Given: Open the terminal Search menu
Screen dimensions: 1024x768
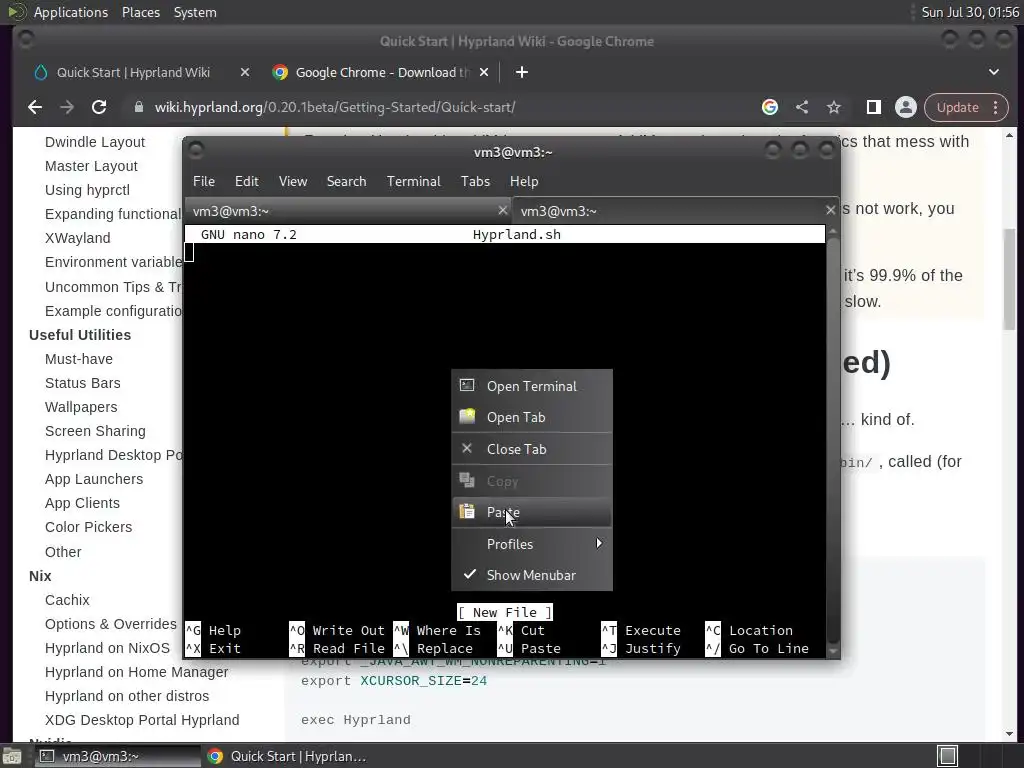Looking at the screenshot, I should [346, 182].
